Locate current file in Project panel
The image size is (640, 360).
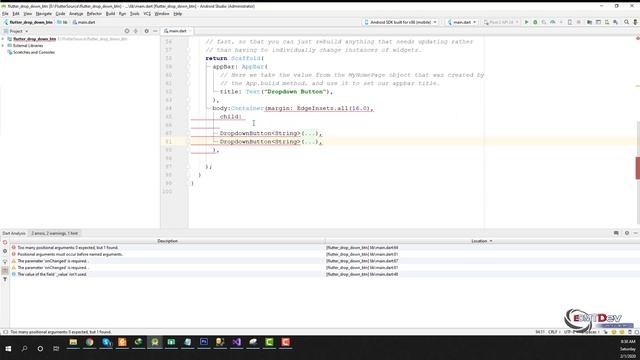(x=127, y=31)
